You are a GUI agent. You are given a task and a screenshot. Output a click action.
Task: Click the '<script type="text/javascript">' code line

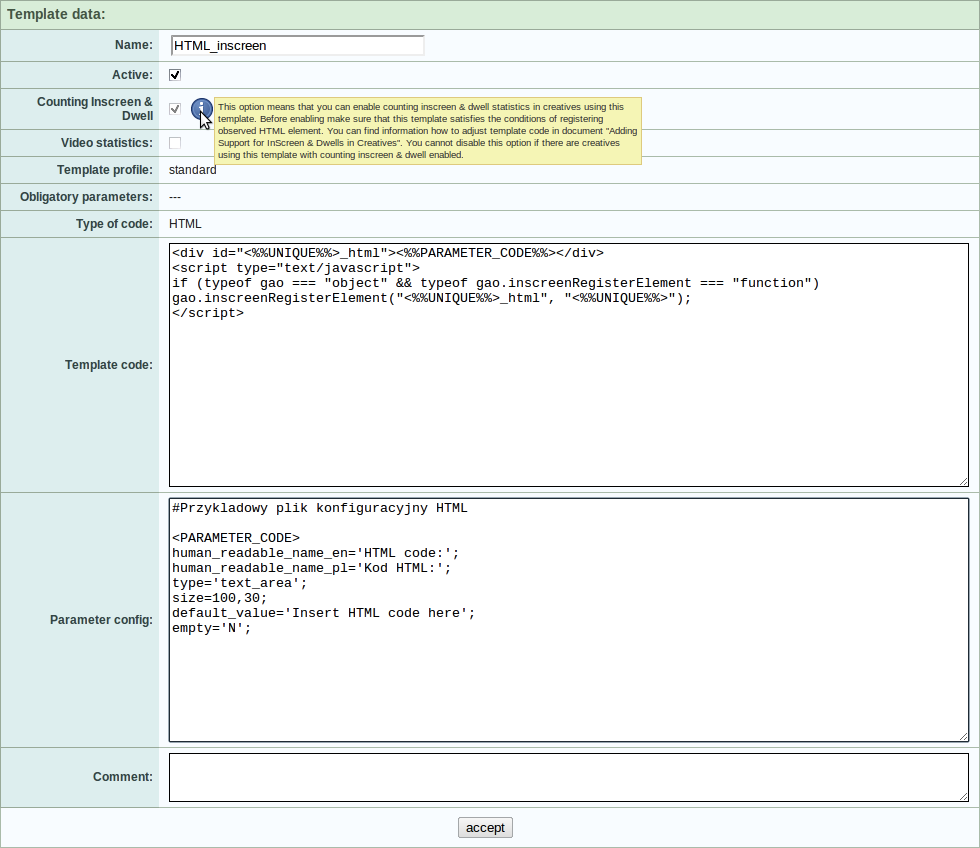[x=296, y=268]
